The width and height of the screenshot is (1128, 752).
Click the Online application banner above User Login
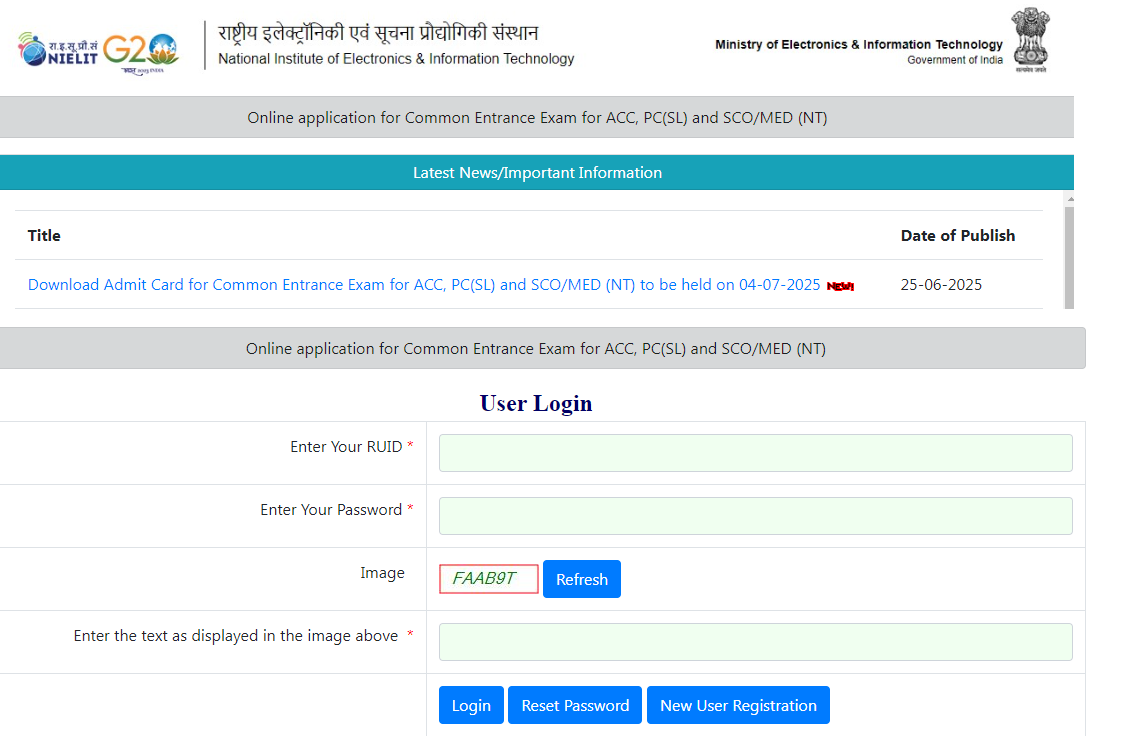pyautogui.click(x=542, y=348)
